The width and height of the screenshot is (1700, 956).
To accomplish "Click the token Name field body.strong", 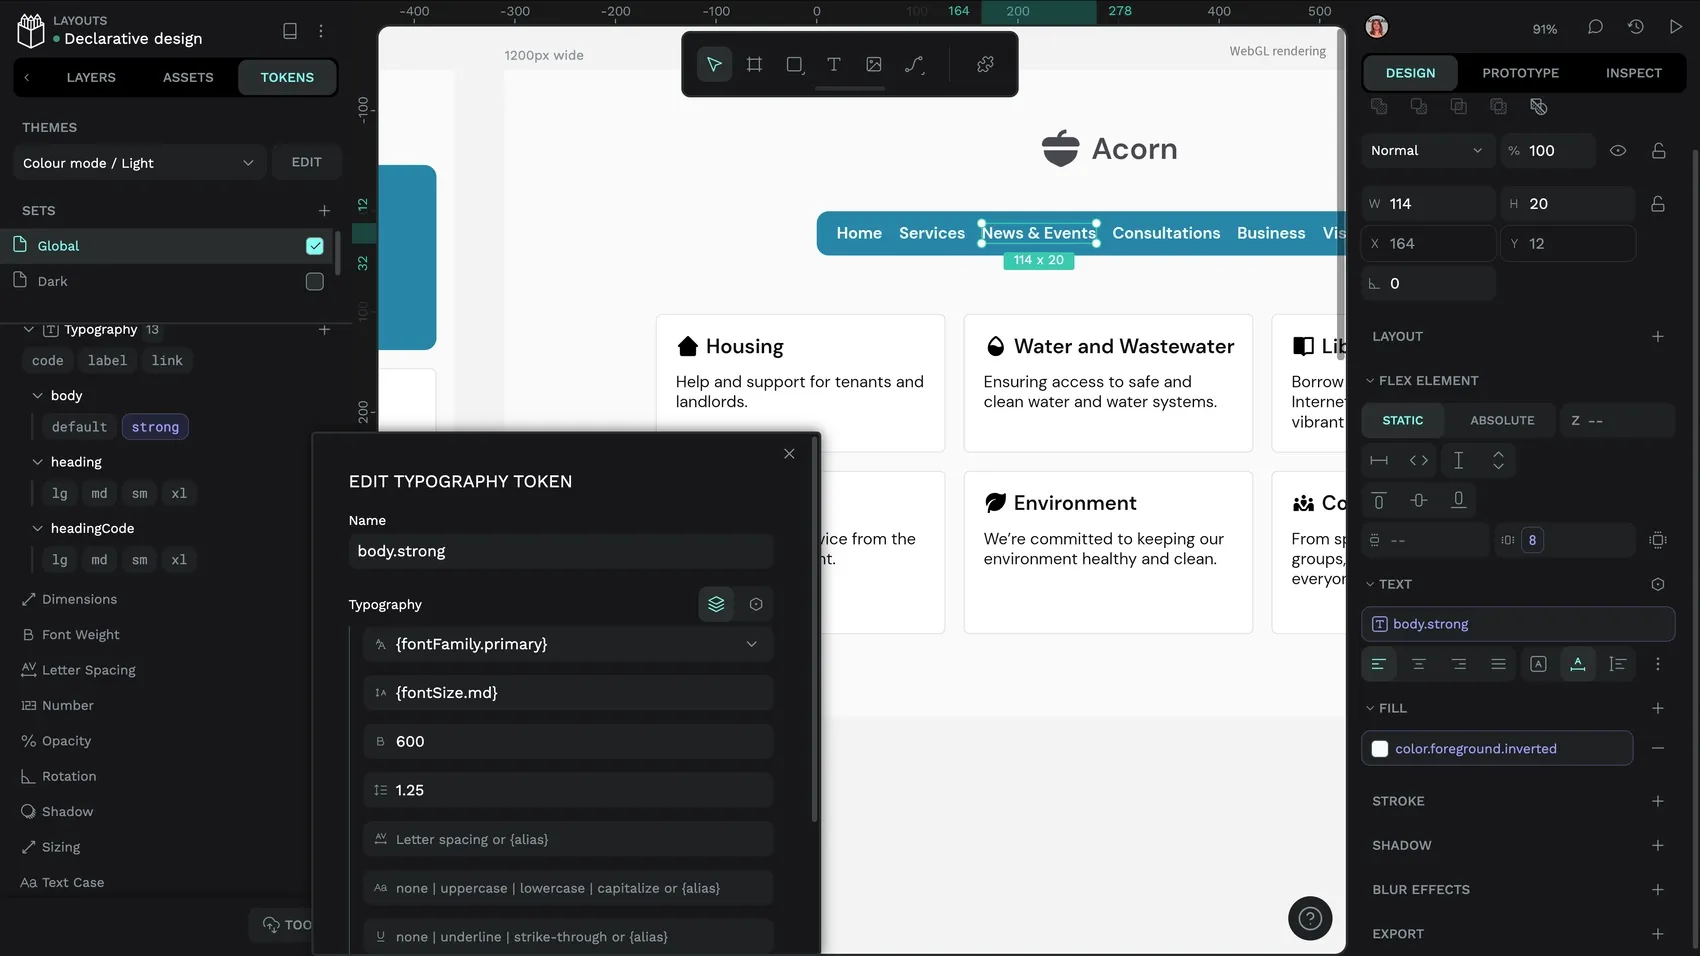I will coord(561,551).
